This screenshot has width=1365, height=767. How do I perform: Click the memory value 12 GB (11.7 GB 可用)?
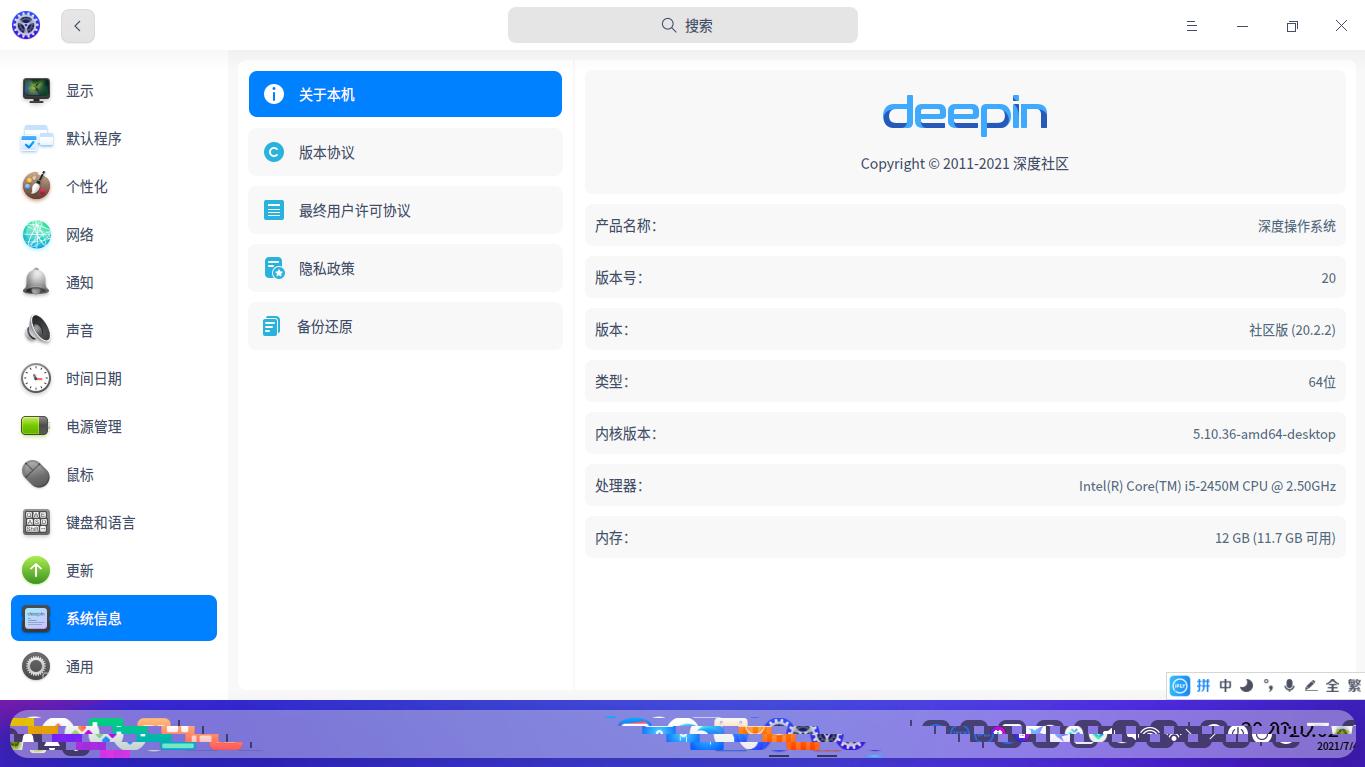pyautogui.click(x=1275, y=538)
